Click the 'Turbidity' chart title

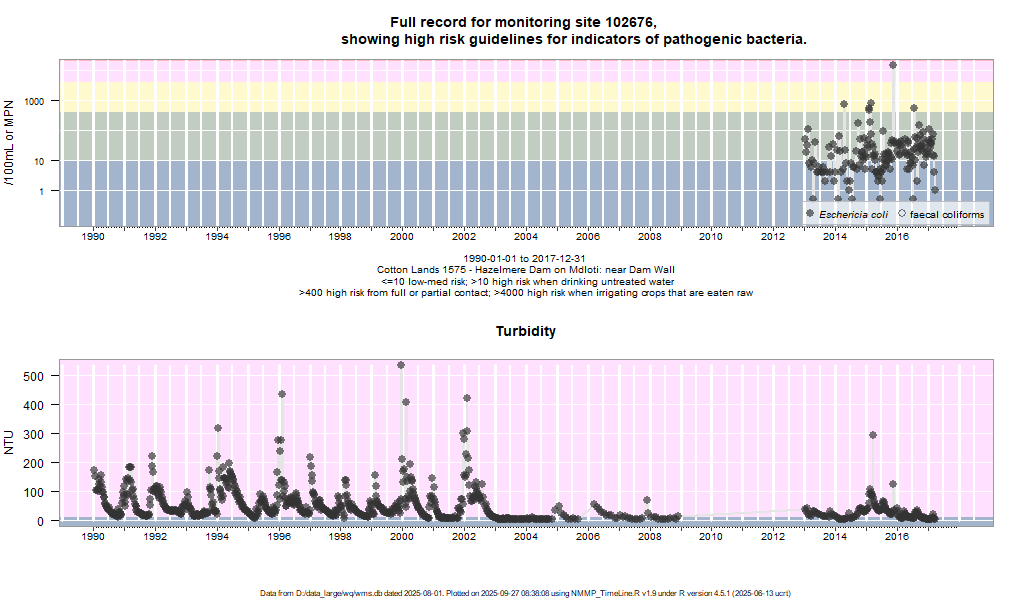coord(526,330)
